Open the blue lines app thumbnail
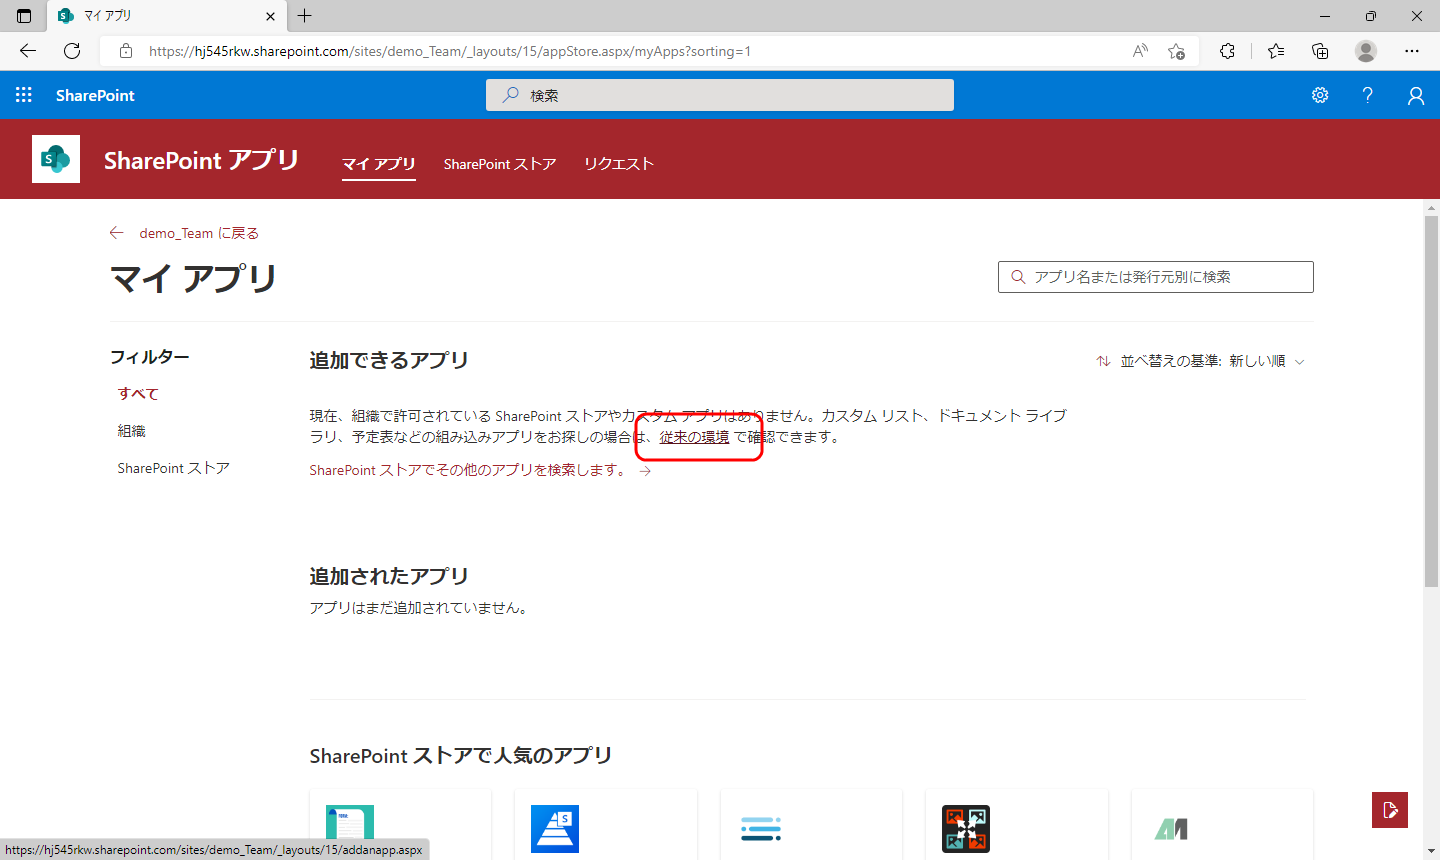Image resolution: width=1440 pixels, height=860 pixels. (761, 828)
